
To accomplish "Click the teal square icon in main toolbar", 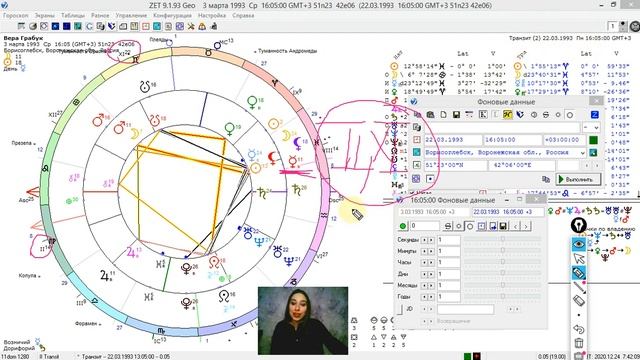I will pos(157,27).
